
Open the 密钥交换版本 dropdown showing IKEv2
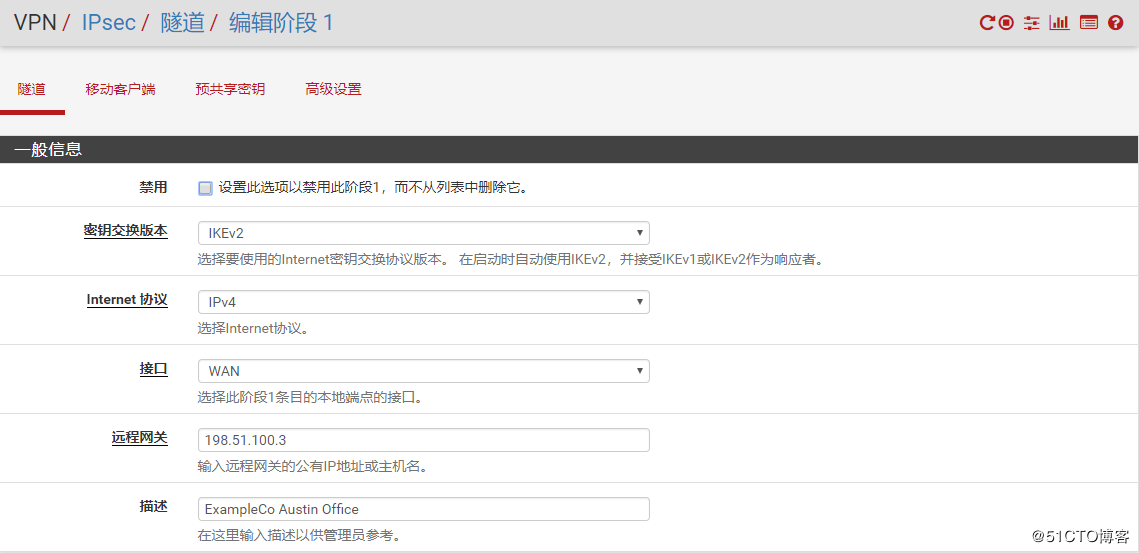423,233
